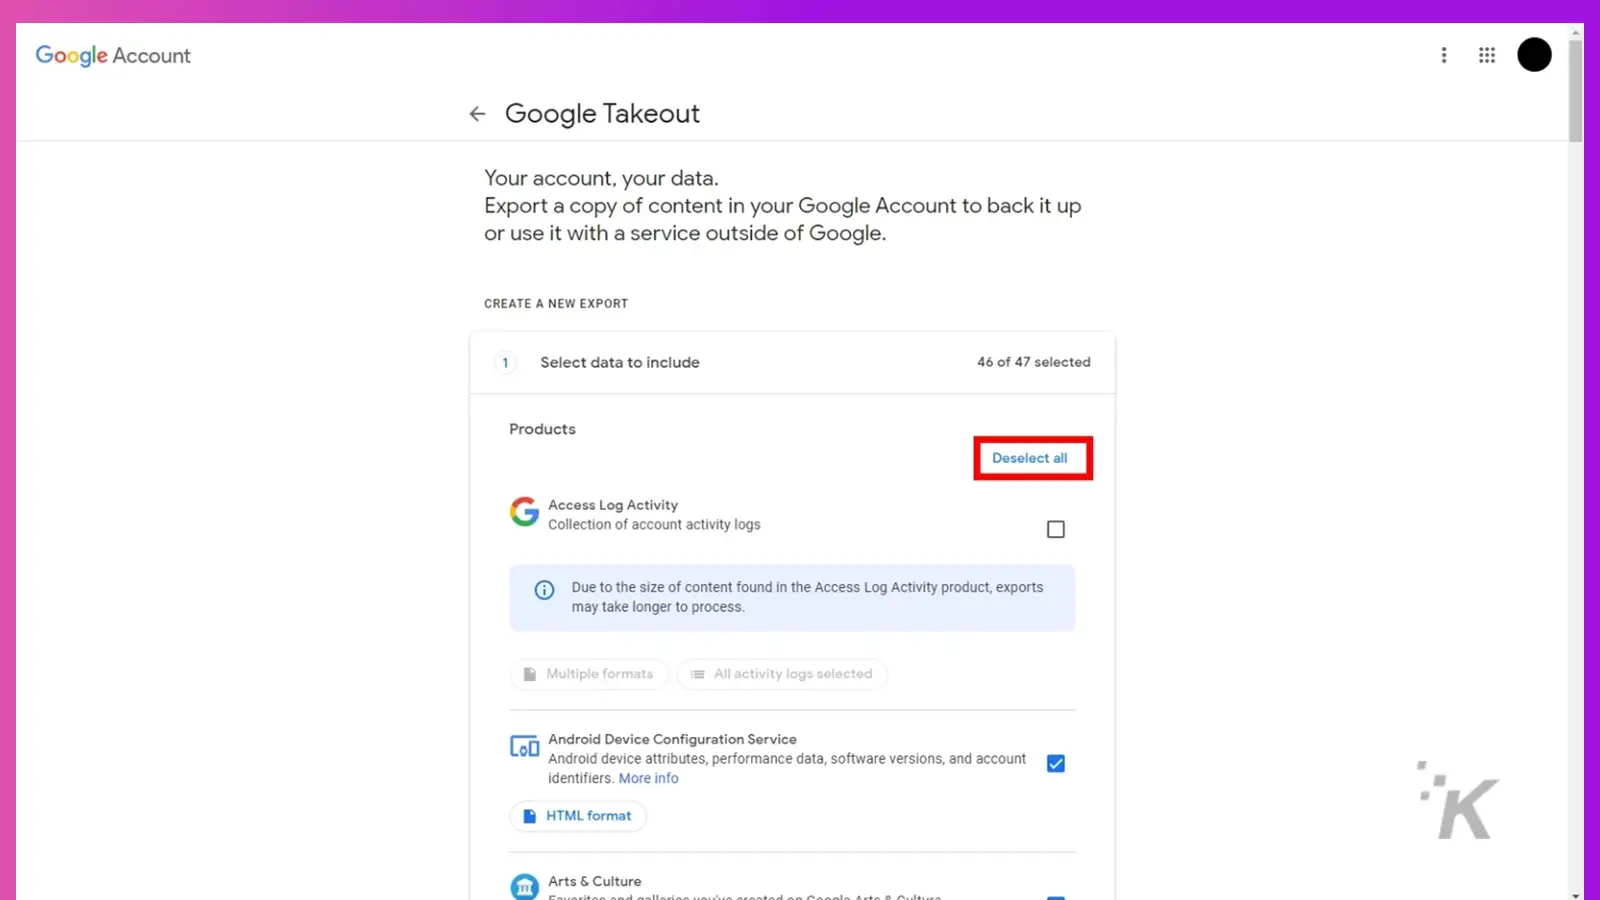This screenshot has width=1600, height=900.
Task: Click the 'Google Takeout' page title
Action: point(602,114)
